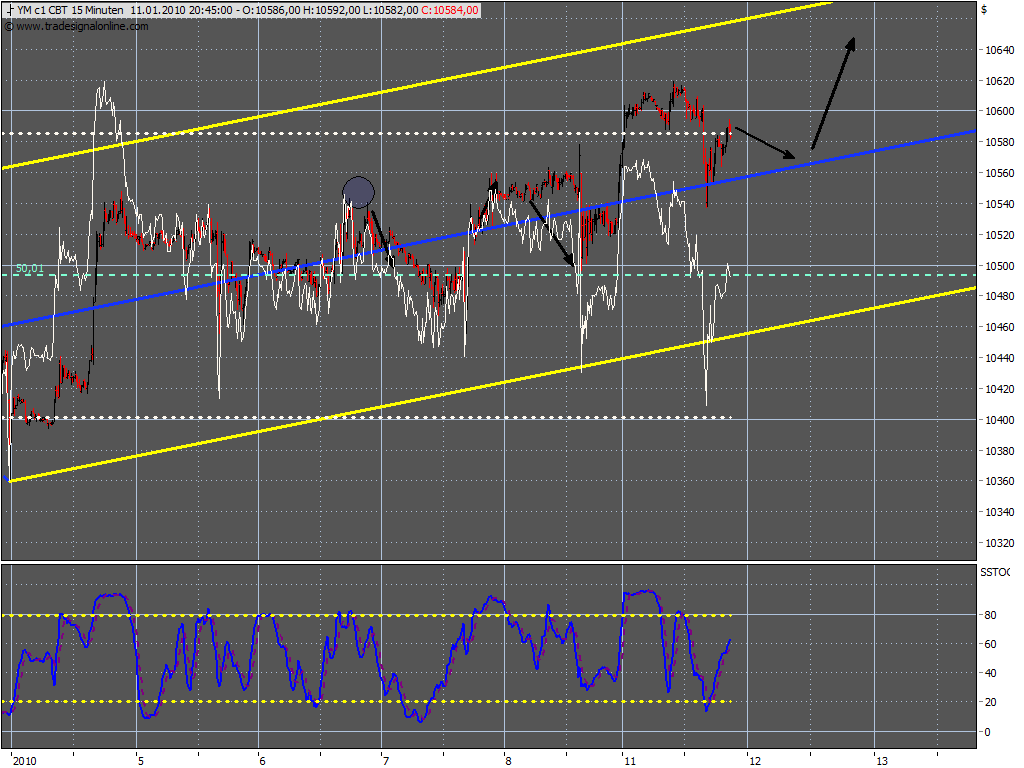Select the grey circle marker on the chart
The image size is (1024, 768).
click(x=359, y=193)
